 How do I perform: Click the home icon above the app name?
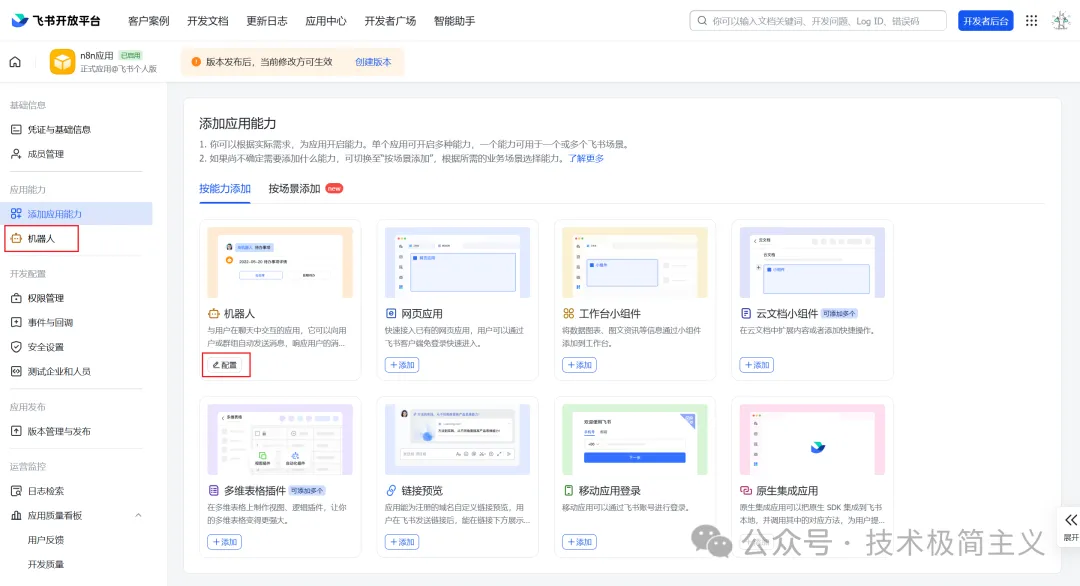tap(14, 61)
